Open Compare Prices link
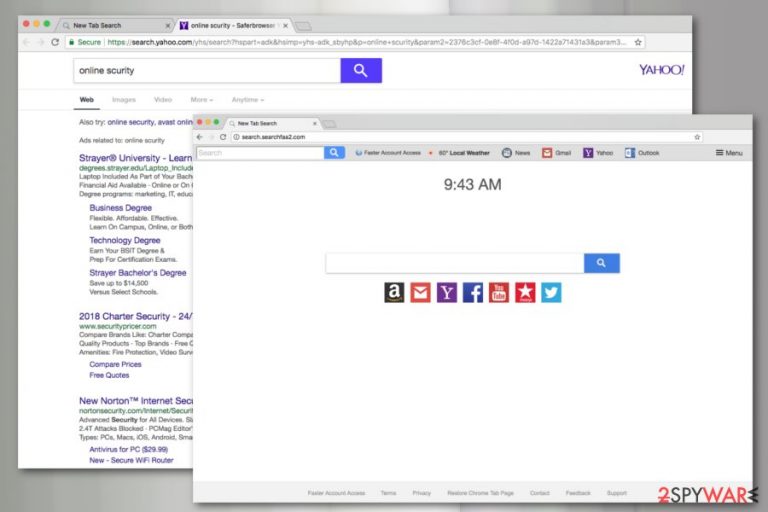 (115, 364)
